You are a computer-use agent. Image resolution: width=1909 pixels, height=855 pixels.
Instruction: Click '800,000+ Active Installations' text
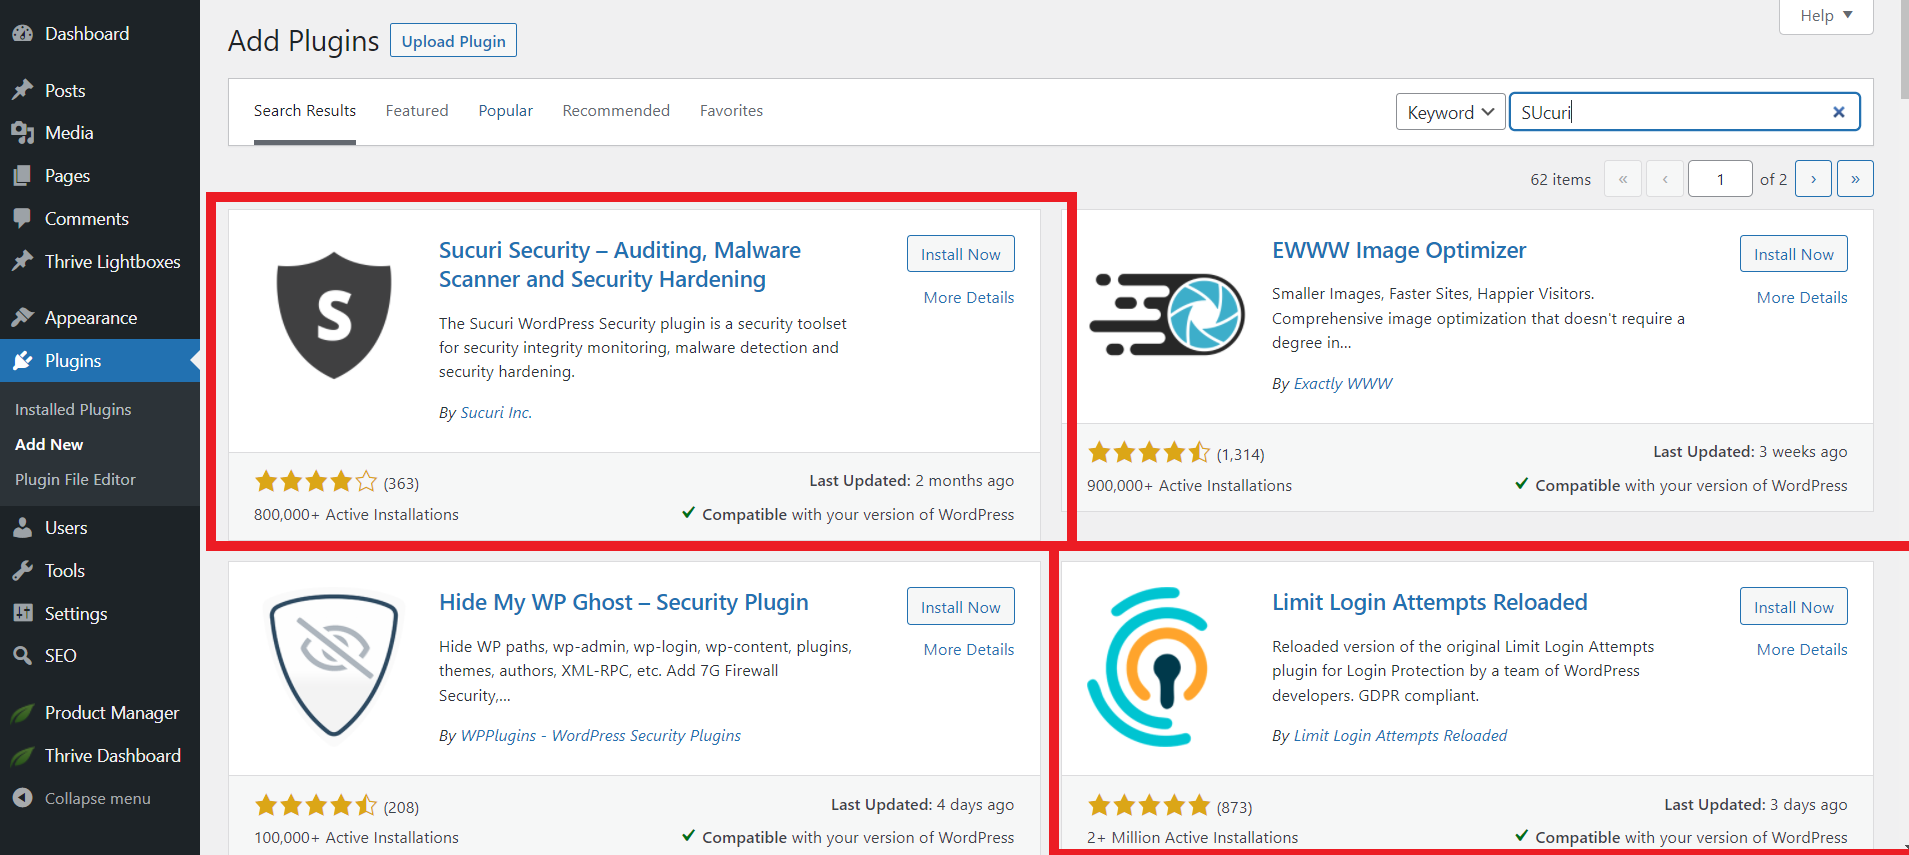(x=356, y=514)
